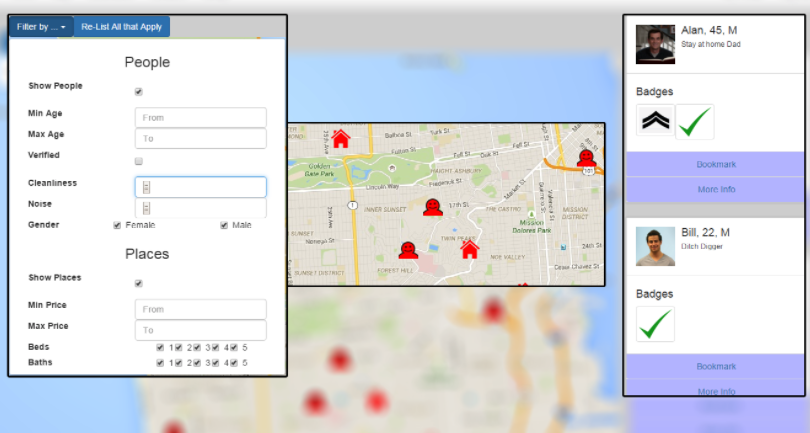Focus the Min Price From field
Screen dimensions: 810x433
(x=200, y=309)
